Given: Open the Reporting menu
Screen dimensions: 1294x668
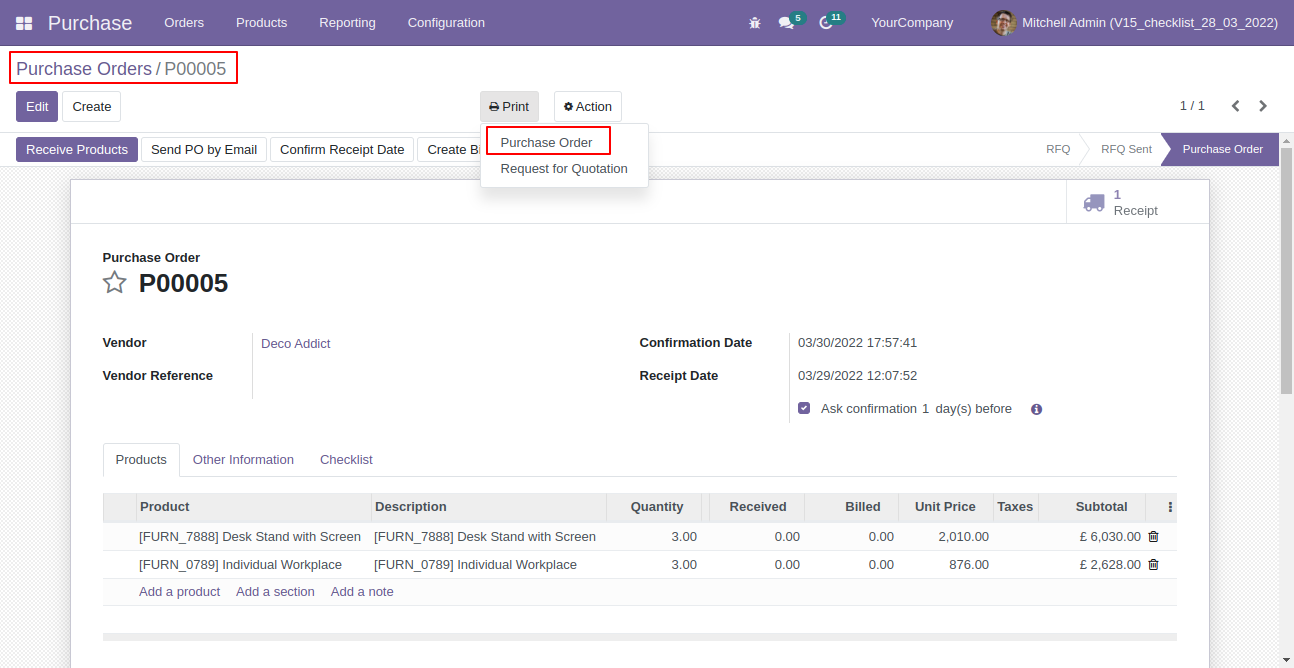Looking at the screenshot, I should (347, 22).
